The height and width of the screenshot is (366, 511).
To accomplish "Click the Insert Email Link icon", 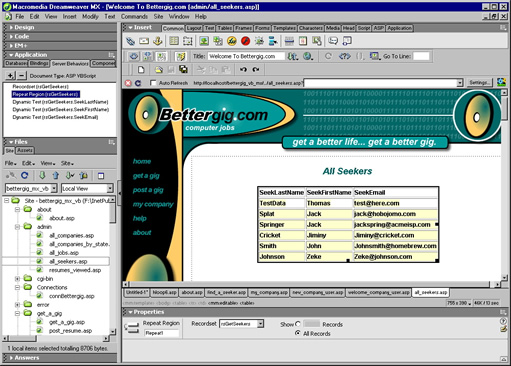I will 144,41.
